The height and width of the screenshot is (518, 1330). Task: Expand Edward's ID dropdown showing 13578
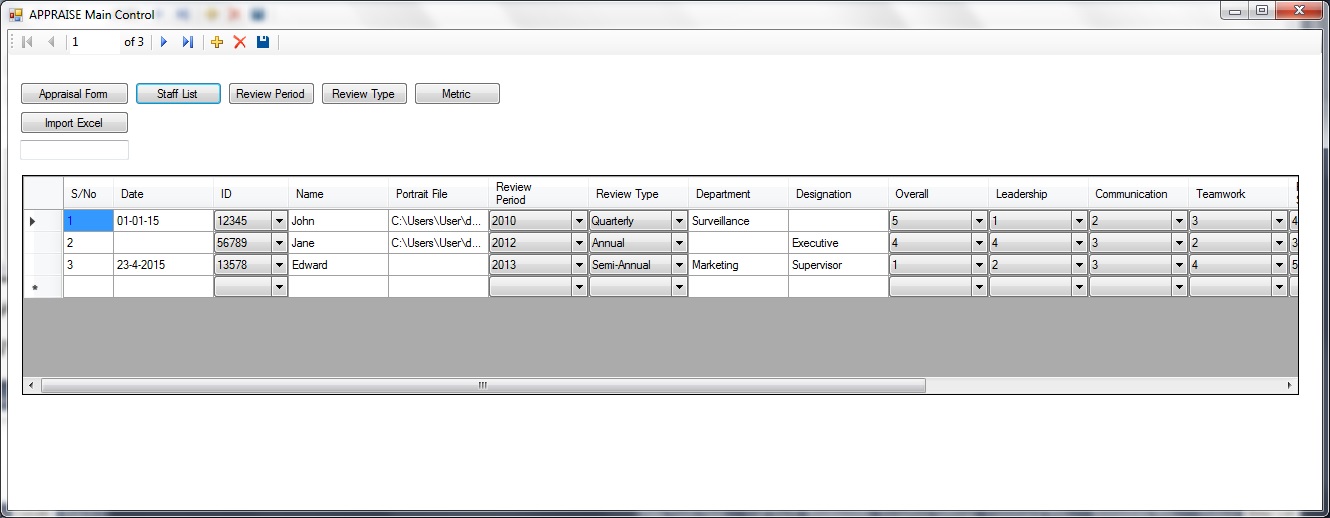click(279, 265)
